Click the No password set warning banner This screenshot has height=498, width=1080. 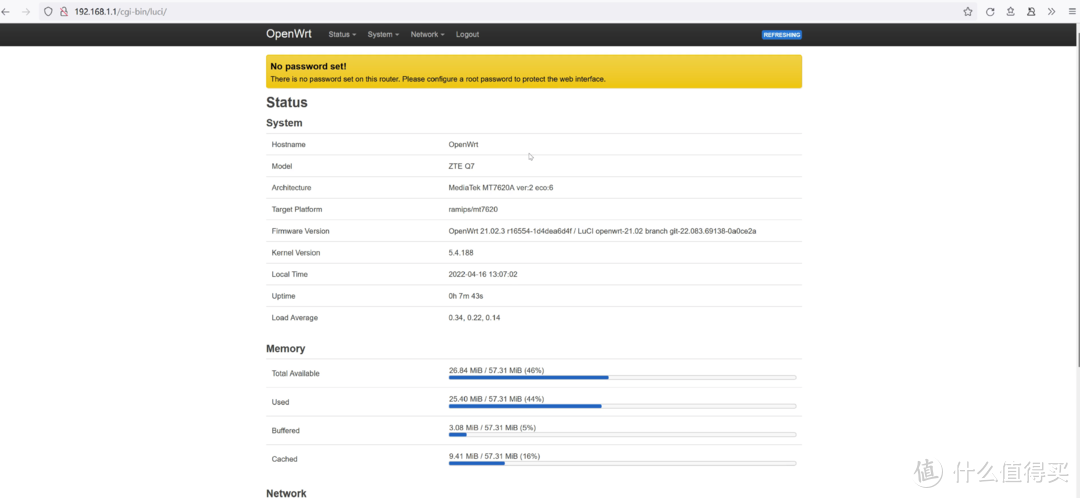click(533, 72)
